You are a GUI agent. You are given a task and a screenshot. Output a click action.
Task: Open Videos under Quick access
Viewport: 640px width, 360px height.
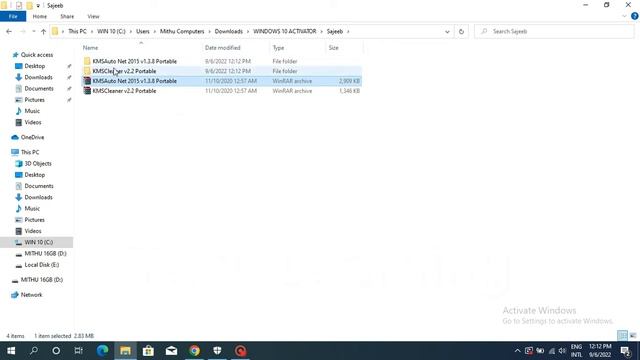[33, 122]
